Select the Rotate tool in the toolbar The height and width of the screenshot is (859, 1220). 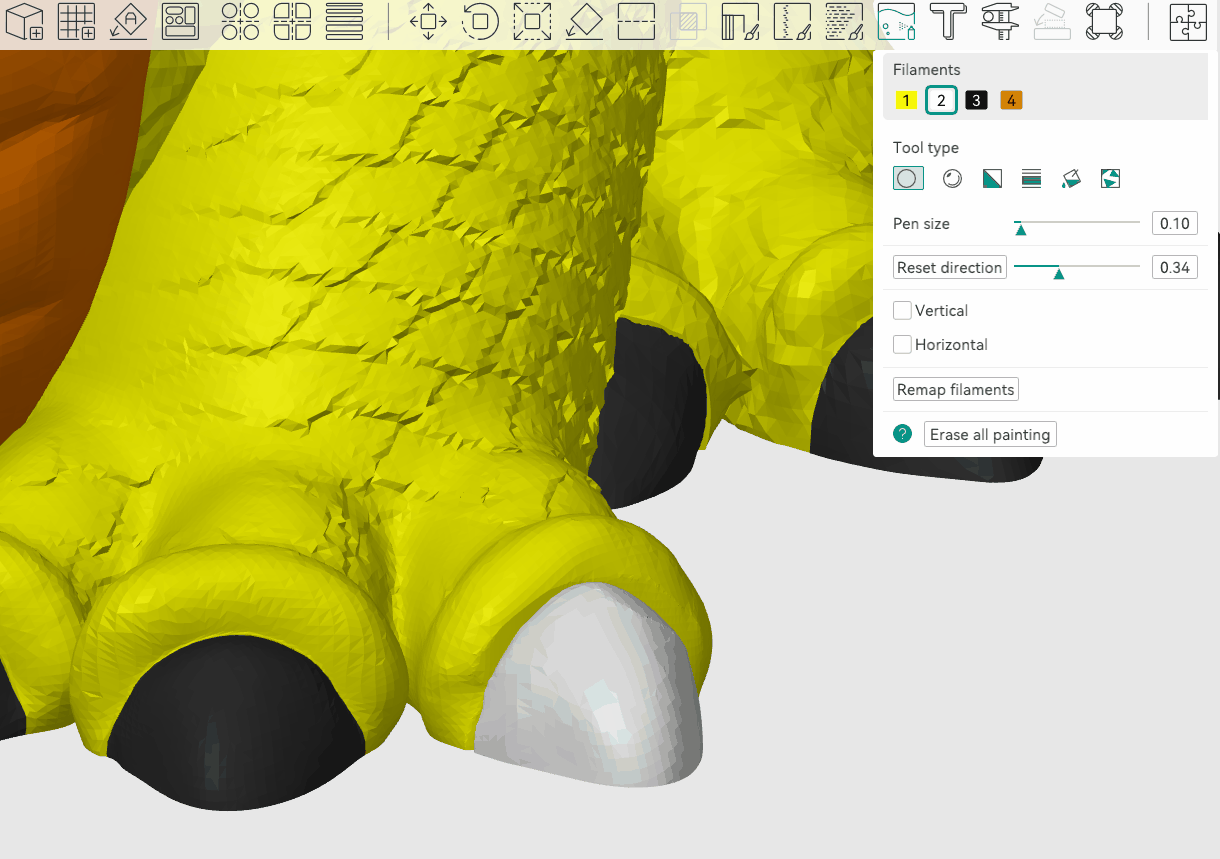480,21
